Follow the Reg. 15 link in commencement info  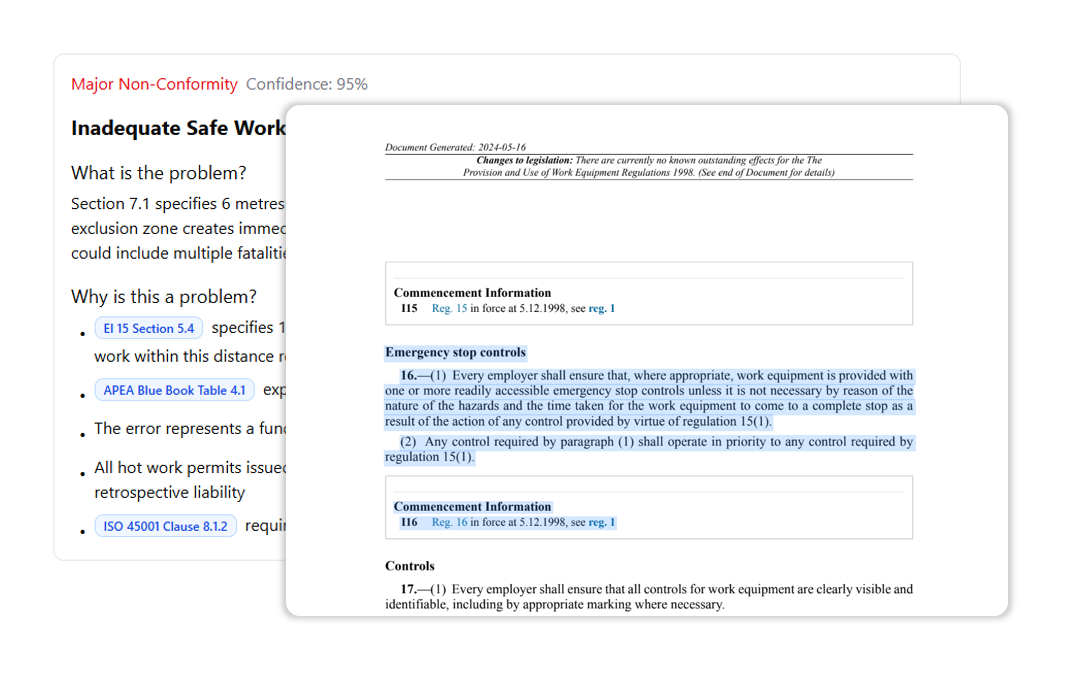(449, 308)
